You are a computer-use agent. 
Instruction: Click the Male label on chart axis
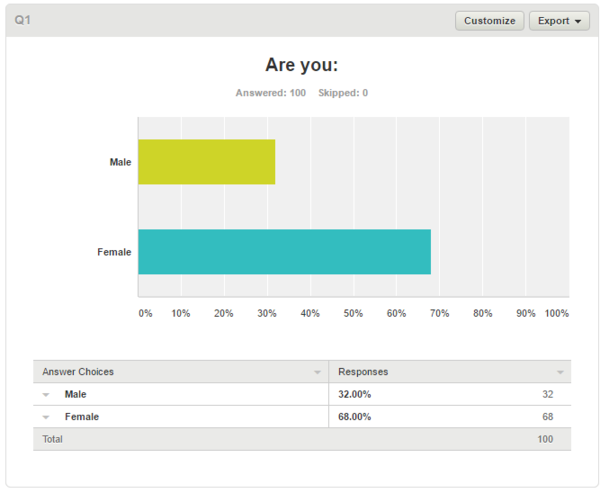click(121, 162)
